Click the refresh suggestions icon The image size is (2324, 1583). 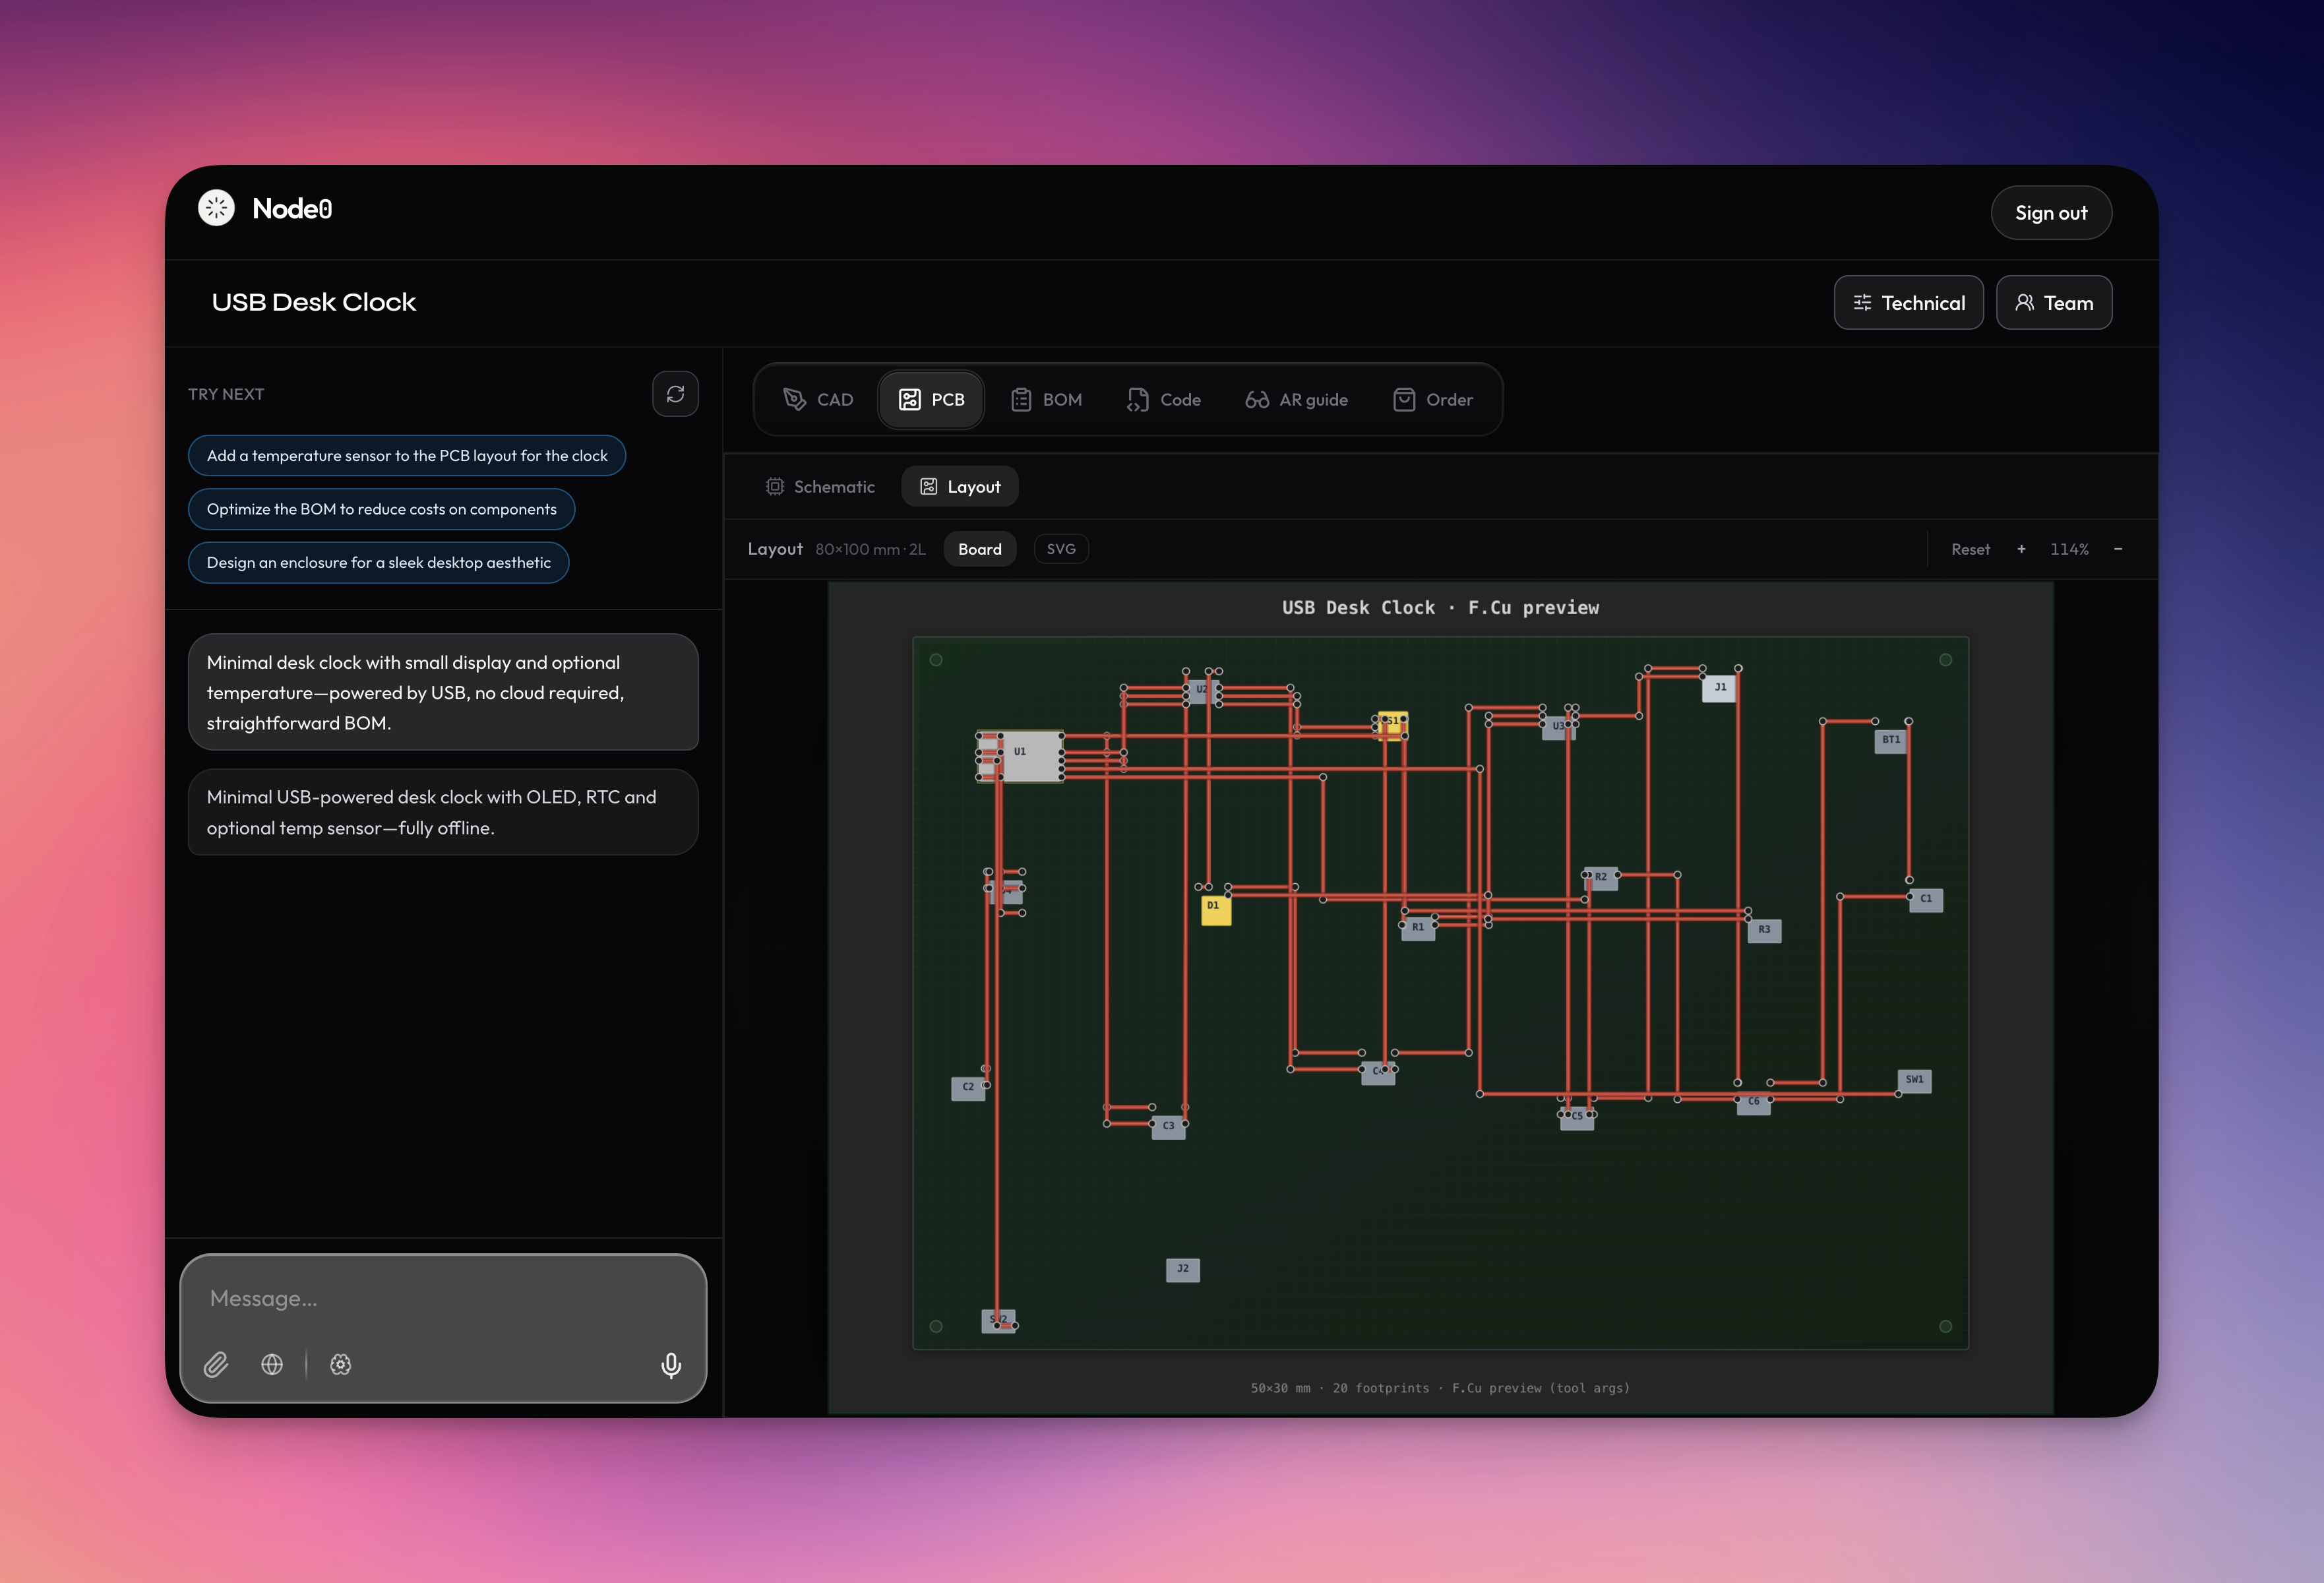coord(675,394)
